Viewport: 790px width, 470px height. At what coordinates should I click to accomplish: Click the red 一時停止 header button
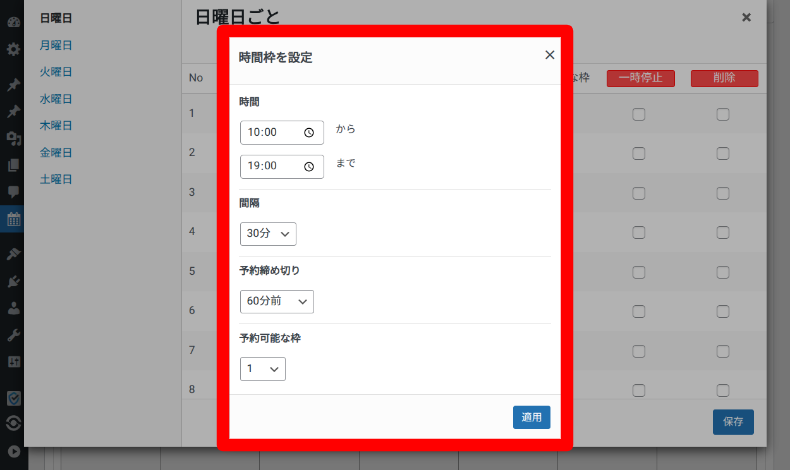640,78
